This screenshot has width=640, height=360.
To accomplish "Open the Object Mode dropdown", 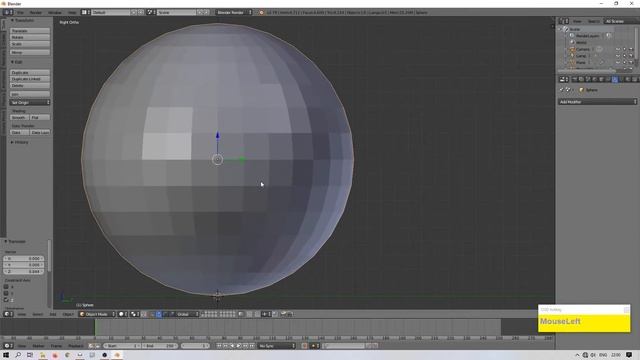I will pyautogui.click(x=97, y=314).
